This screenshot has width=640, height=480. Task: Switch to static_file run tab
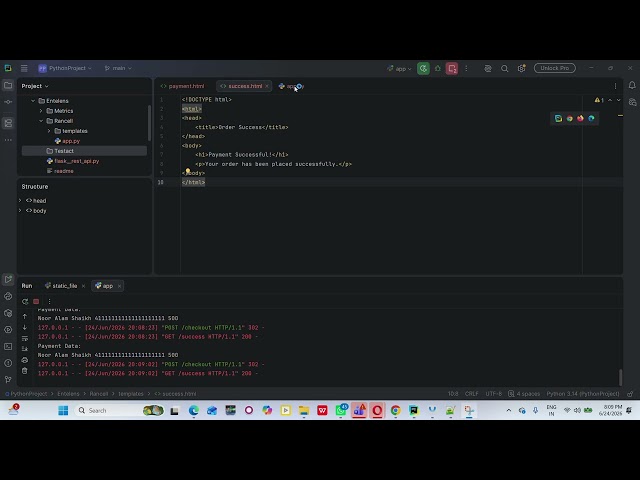[x=61, y=286]
